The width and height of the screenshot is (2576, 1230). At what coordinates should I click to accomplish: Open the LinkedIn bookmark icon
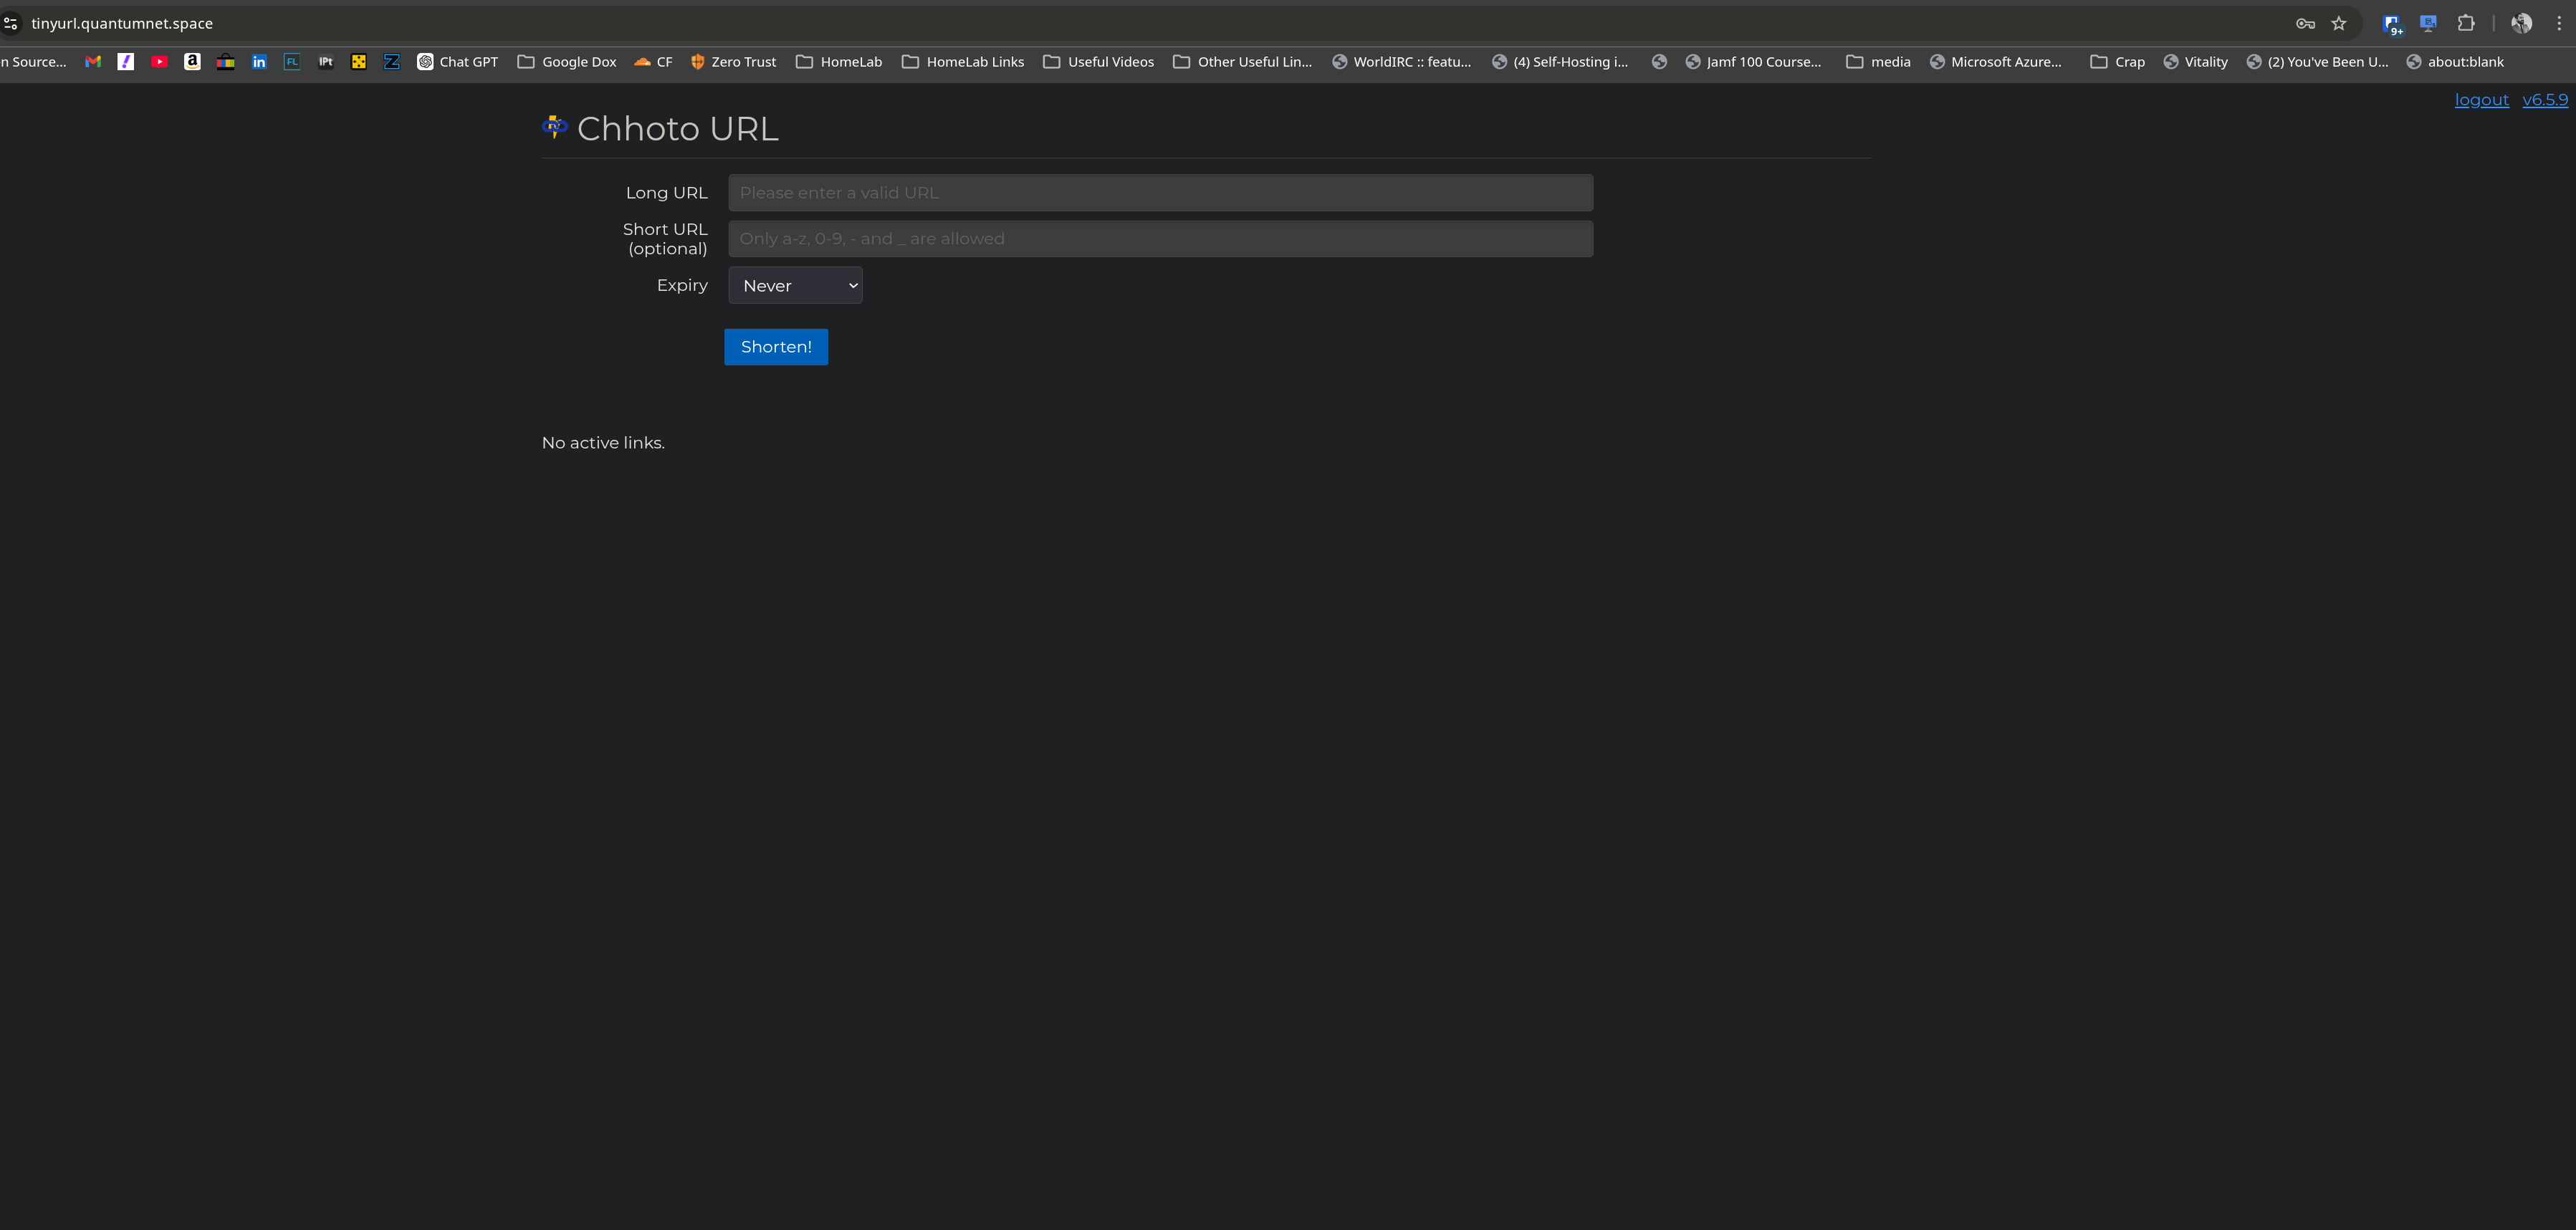pos(259,62)
